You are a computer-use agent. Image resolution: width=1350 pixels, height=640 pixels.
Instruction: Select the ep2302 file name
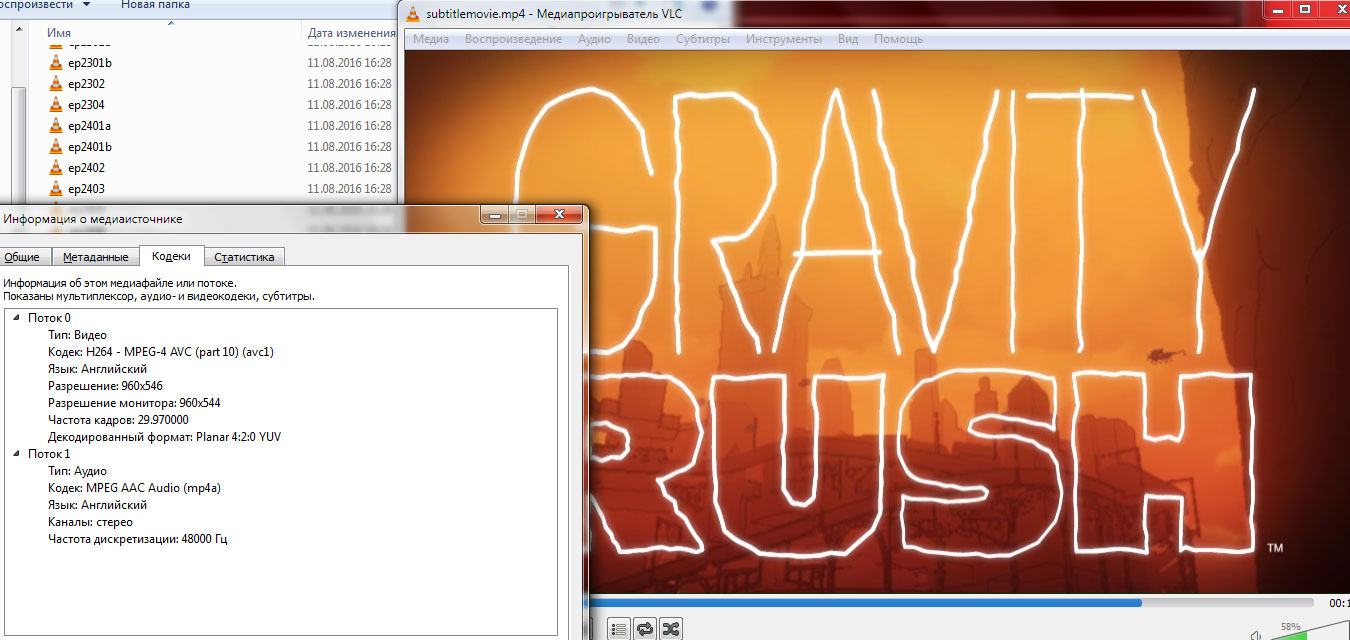86,84
